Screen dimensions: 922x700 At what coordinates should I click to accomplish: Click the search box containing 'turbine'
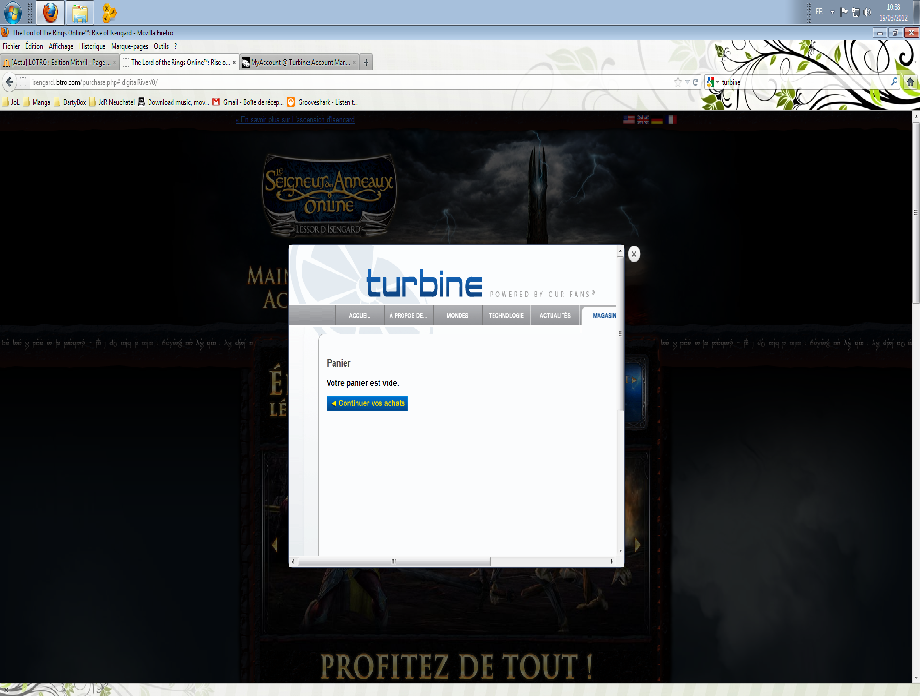coord(803,82)
